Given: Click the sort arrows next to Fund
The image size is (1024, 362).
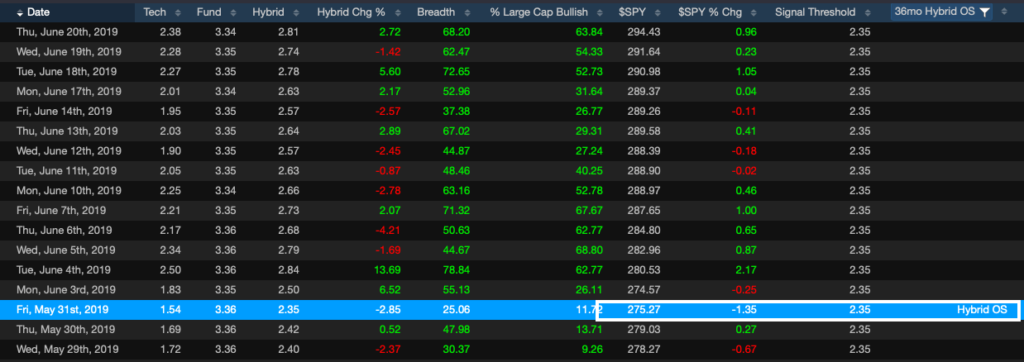Looking at the screenshot, I should click(x=234, y=12).
